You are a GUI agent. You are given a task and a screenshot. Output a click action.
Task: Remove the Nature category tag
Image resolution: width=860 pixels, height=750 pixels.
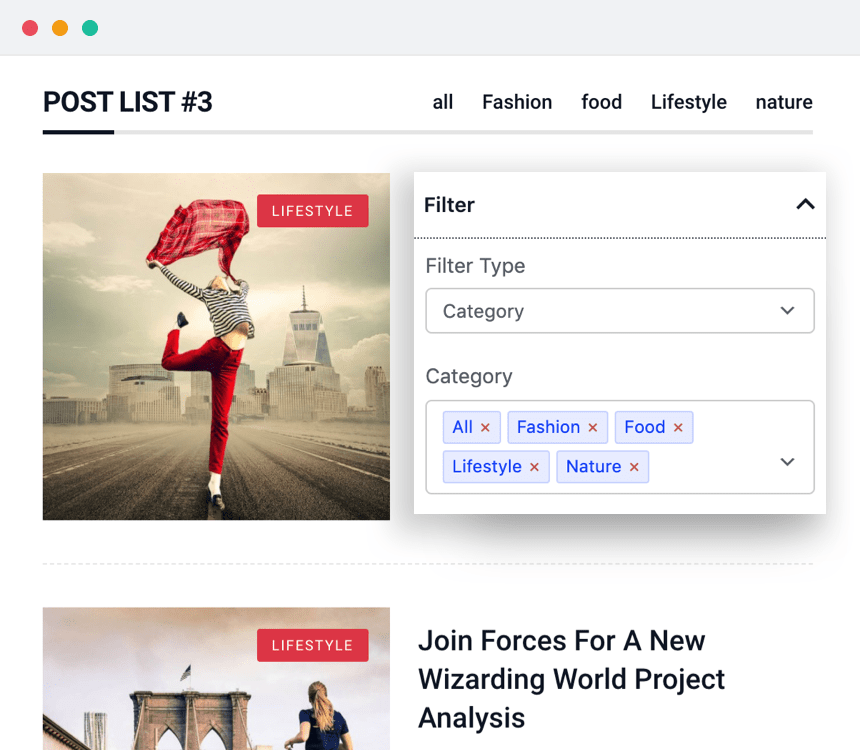[634, 467]
